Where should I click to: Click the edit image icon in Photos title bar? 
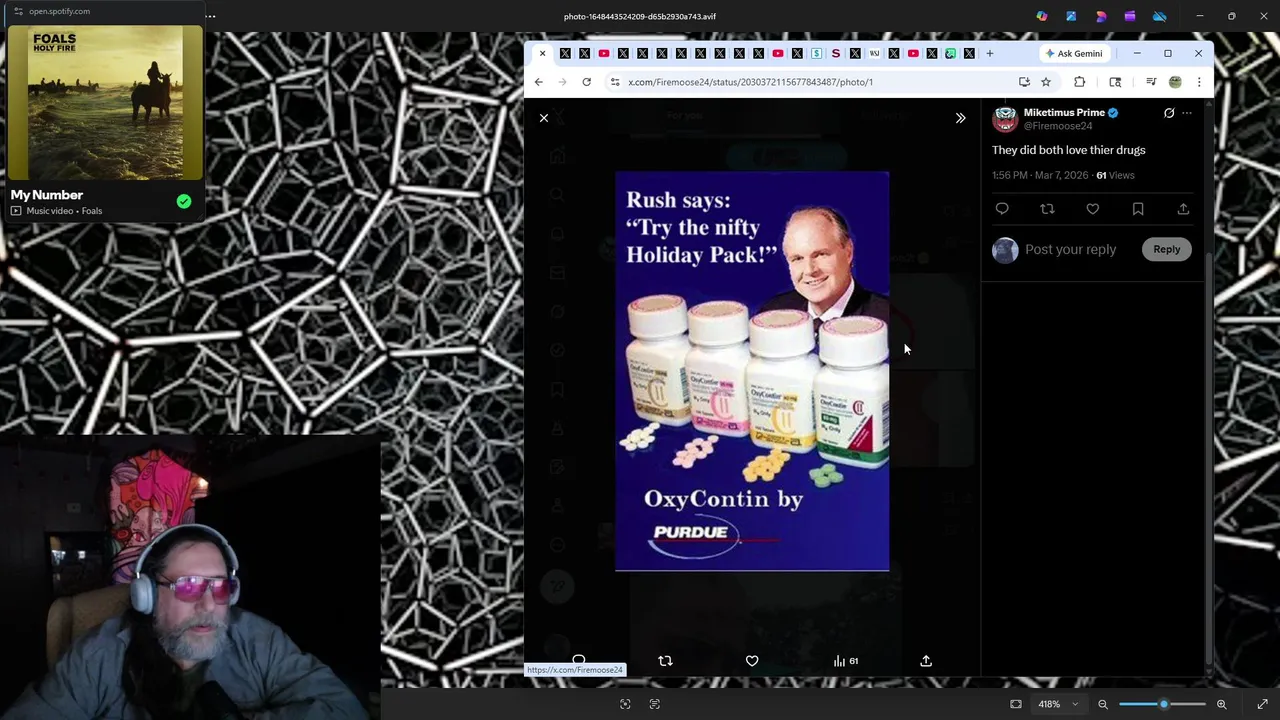(1071, 16)
